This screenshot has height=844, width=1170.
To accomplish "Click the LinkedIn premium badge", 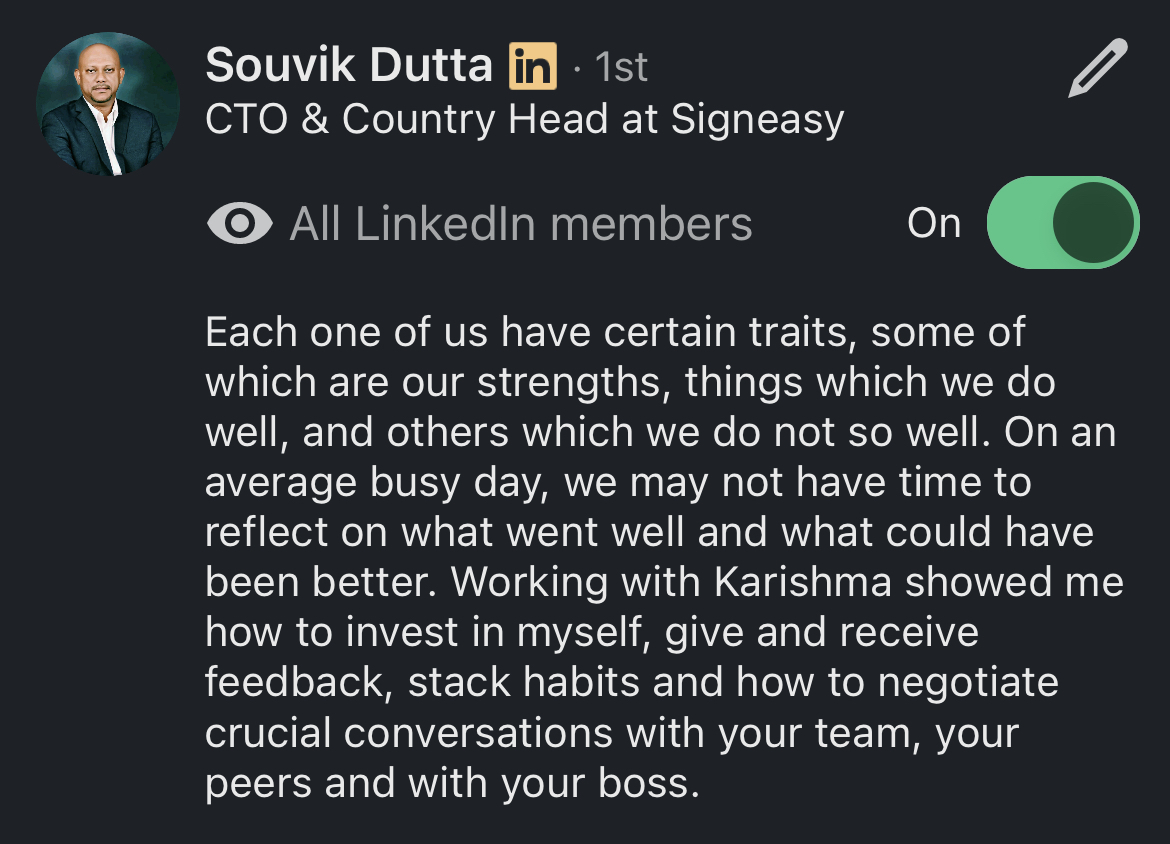I will pos(532,67).
